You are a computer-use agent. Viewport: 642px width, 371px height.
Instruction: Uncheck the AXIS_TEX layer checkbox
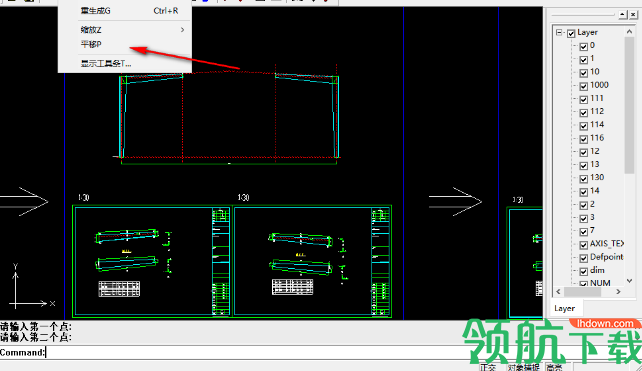coord(584,245)
